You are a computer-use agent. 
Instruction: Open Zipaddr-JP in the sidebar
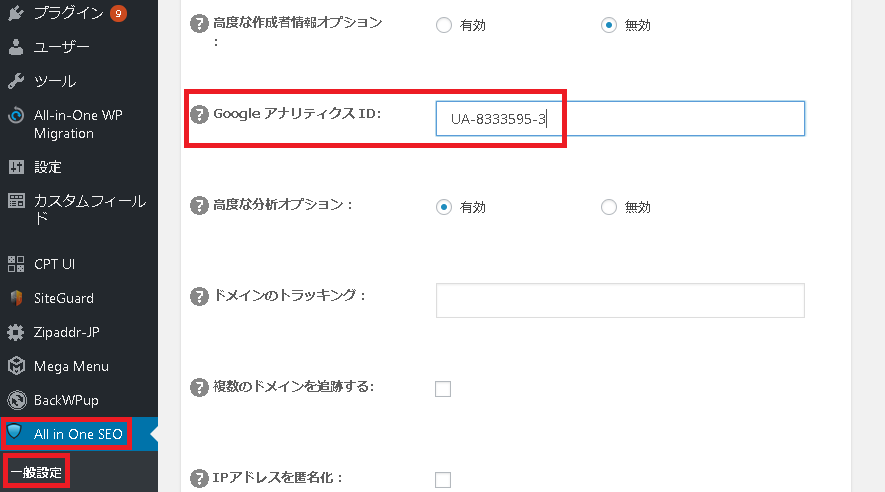click(x=68, y=332)
